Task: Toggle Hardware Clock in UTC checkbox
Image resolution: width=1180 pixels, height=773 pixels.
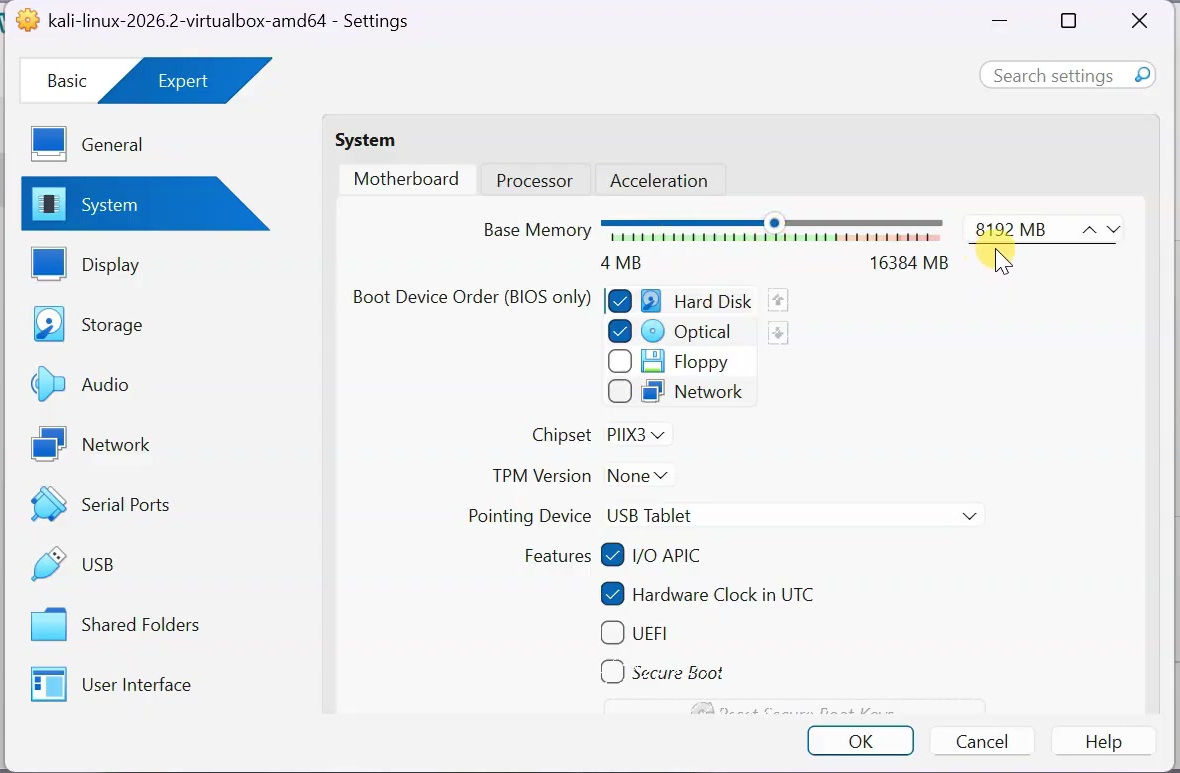Action: tap(613, 595)
